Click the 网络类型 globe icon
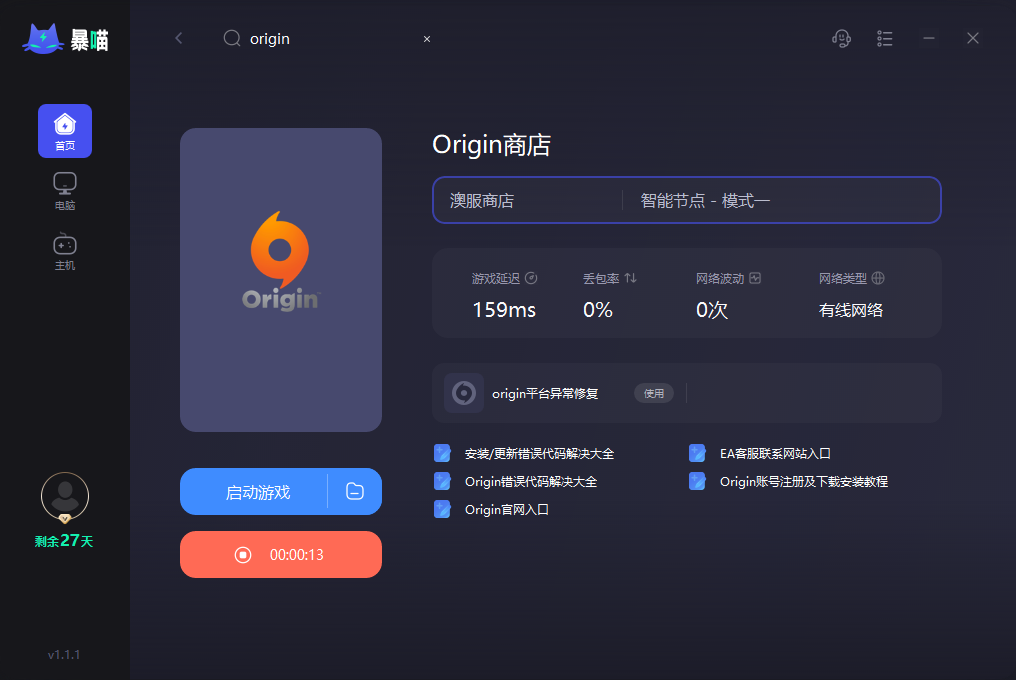Image resolution: width=1016 pixels, height=680 pixels. tap(878, 278)
